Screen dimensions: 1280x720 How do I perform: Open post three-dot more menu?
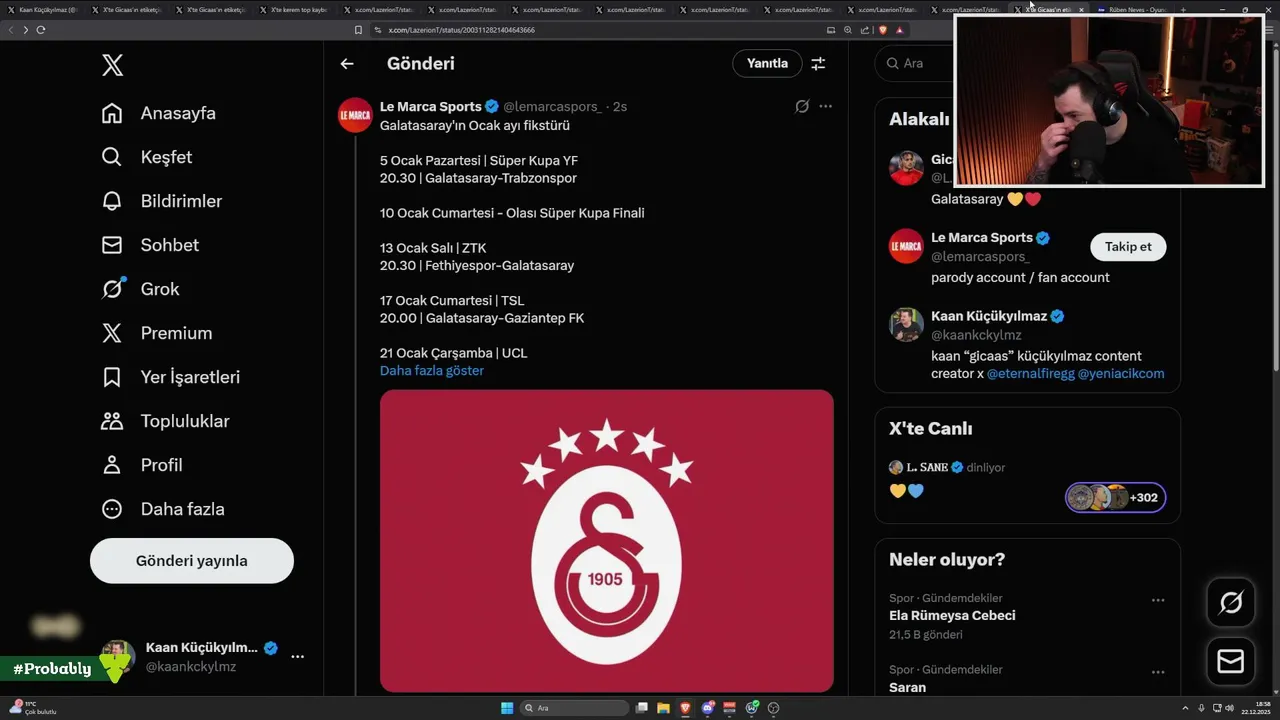click(x=825, y=106)
